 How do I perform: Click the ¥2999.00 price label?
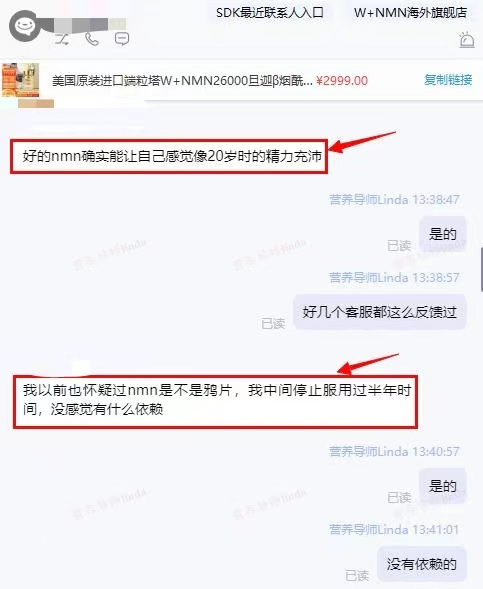(x=342, y=81)
